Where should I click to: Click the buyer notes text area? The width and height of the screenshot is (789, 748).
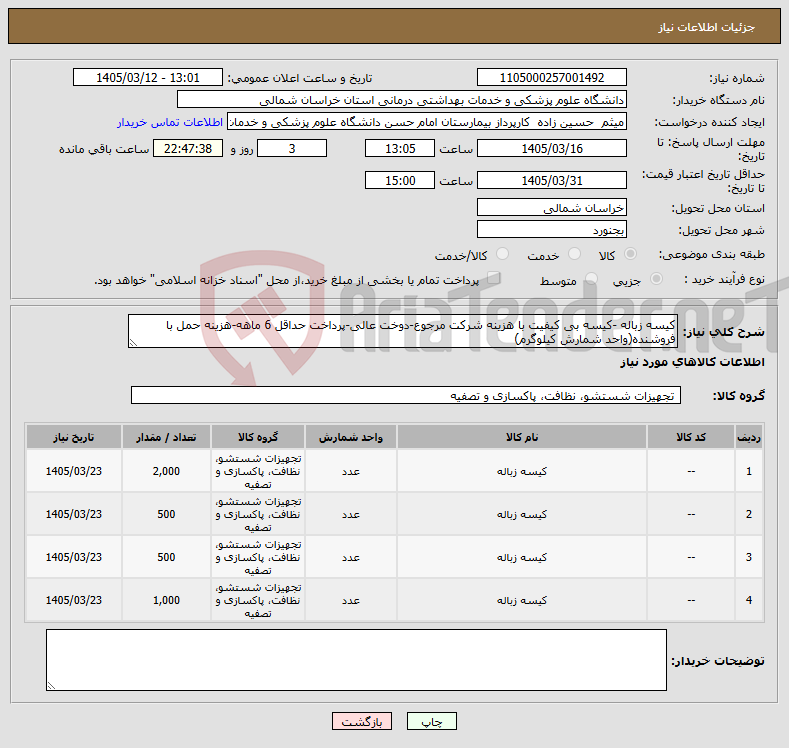coord(356,660)
